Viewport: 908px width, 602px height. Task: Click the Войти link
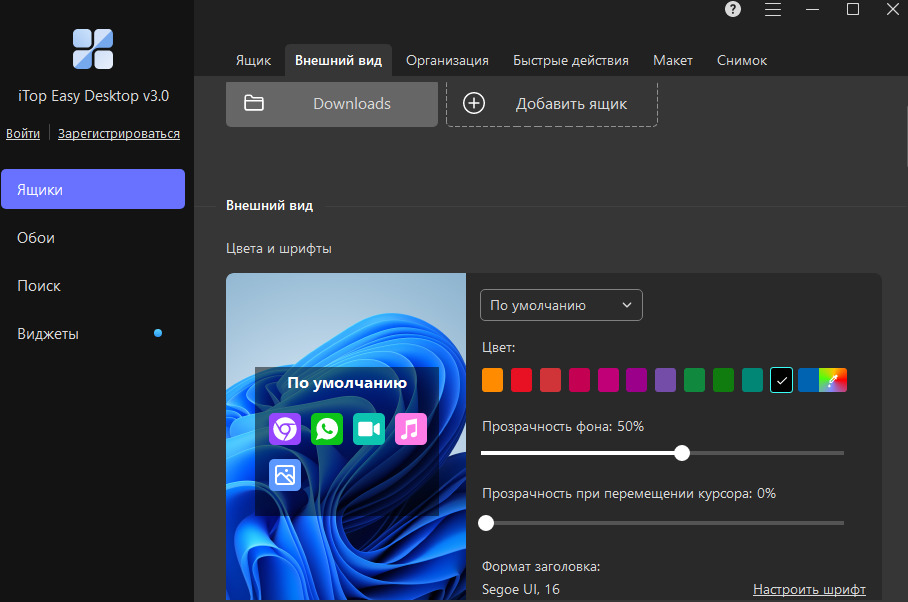coord(23,133)
